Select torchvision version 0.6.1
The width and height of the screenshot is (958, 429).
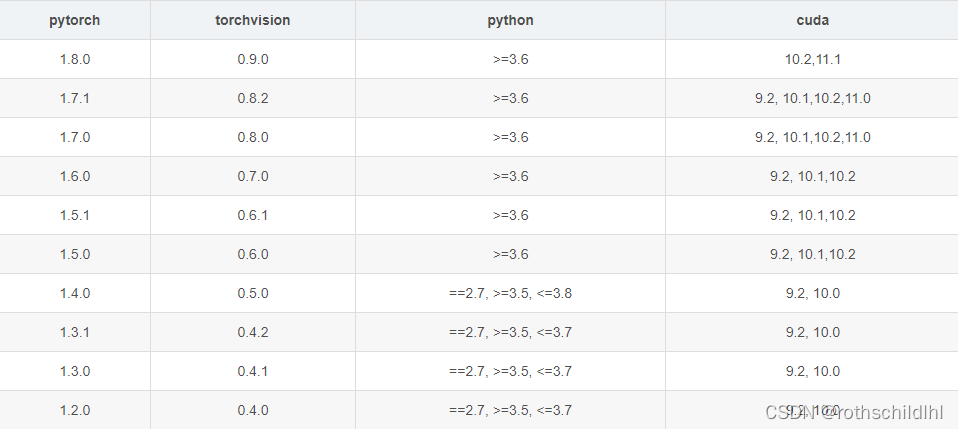click(253, 215)
